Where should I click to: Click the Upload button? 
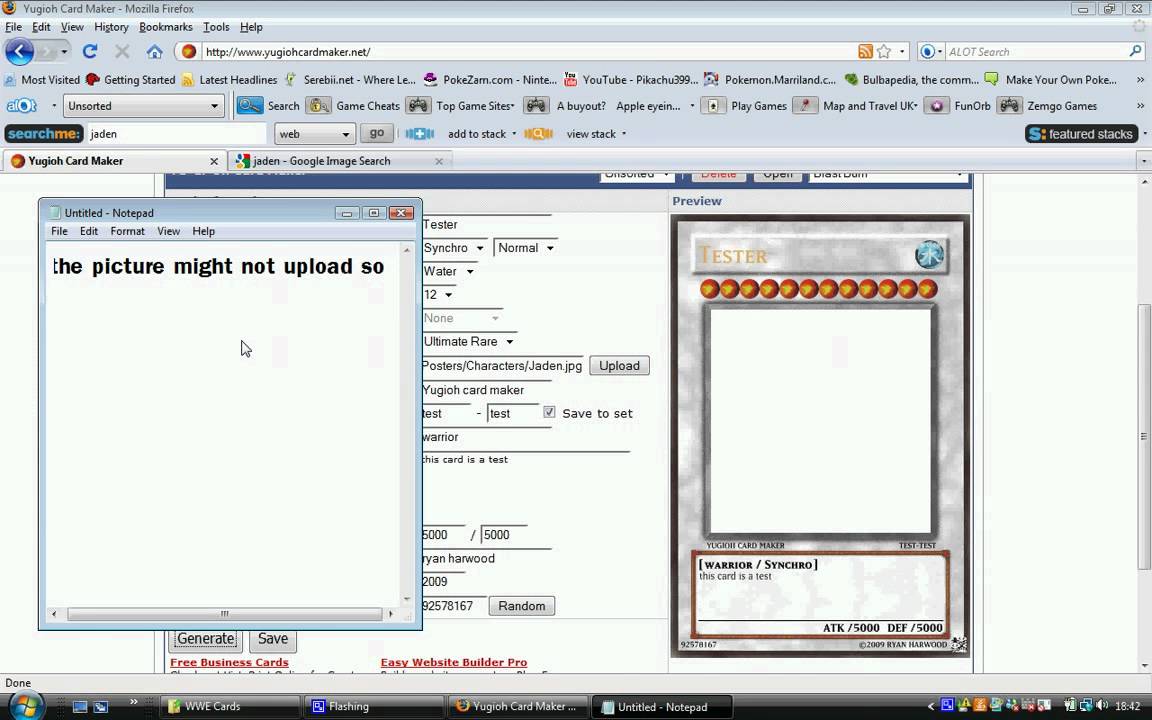tap(619, 366)
